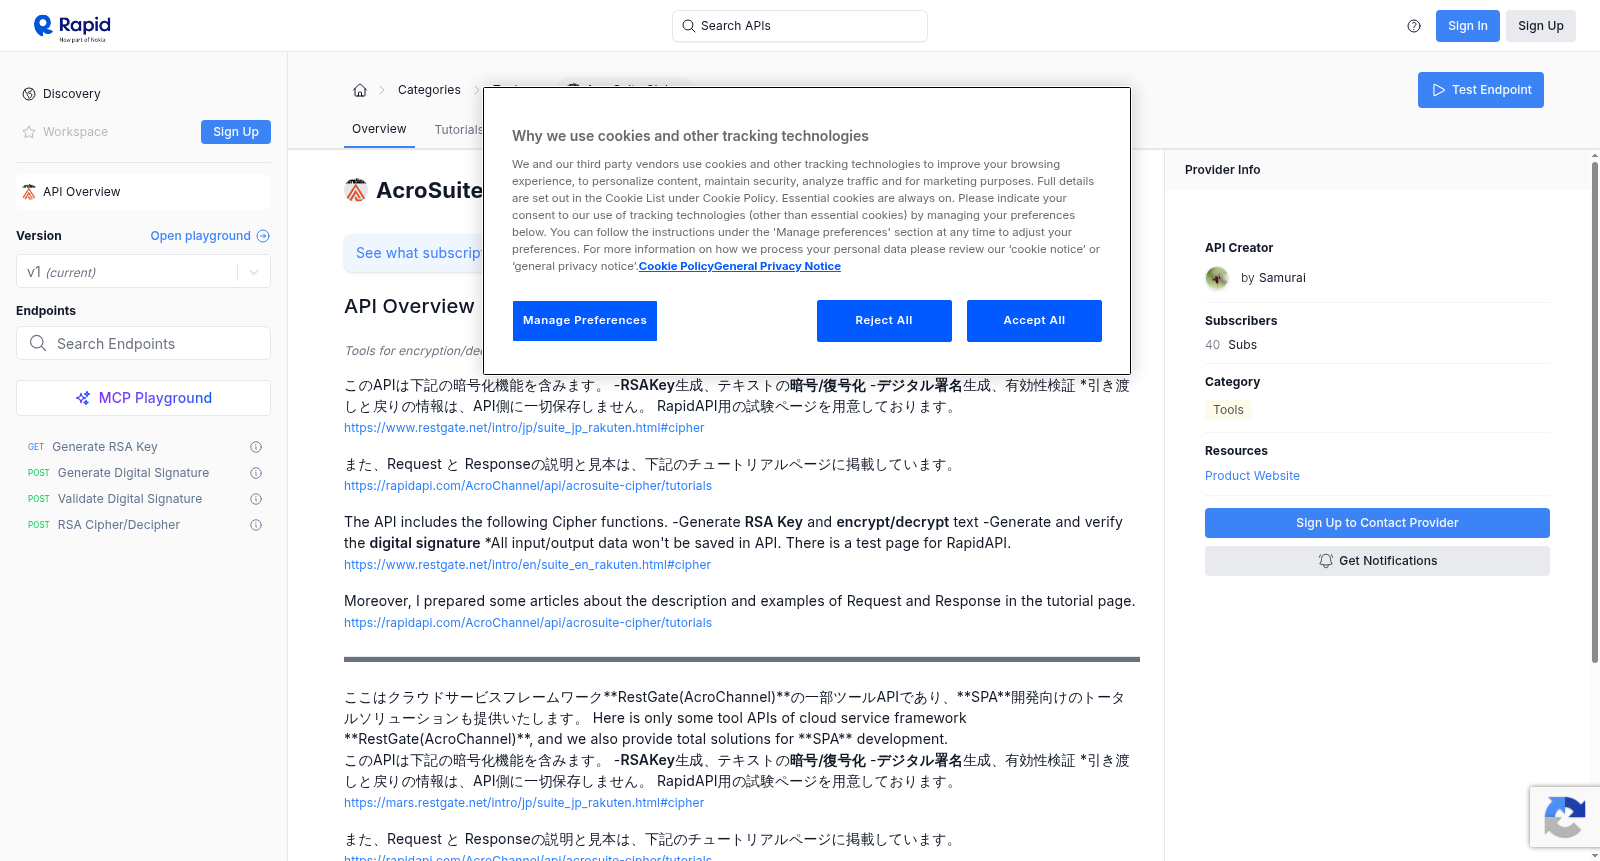Open info icon for Validate Digital Signature

click(256, 499)
